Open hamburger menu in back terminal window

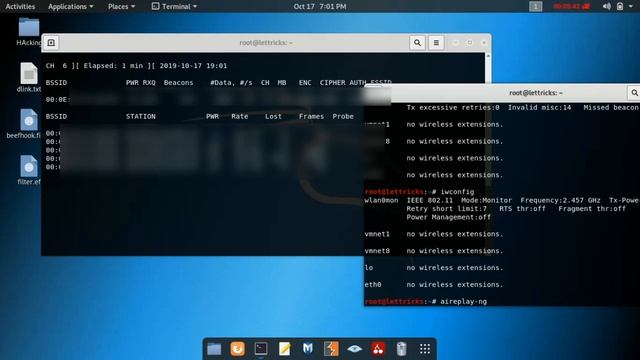click(x=436, y=42)
